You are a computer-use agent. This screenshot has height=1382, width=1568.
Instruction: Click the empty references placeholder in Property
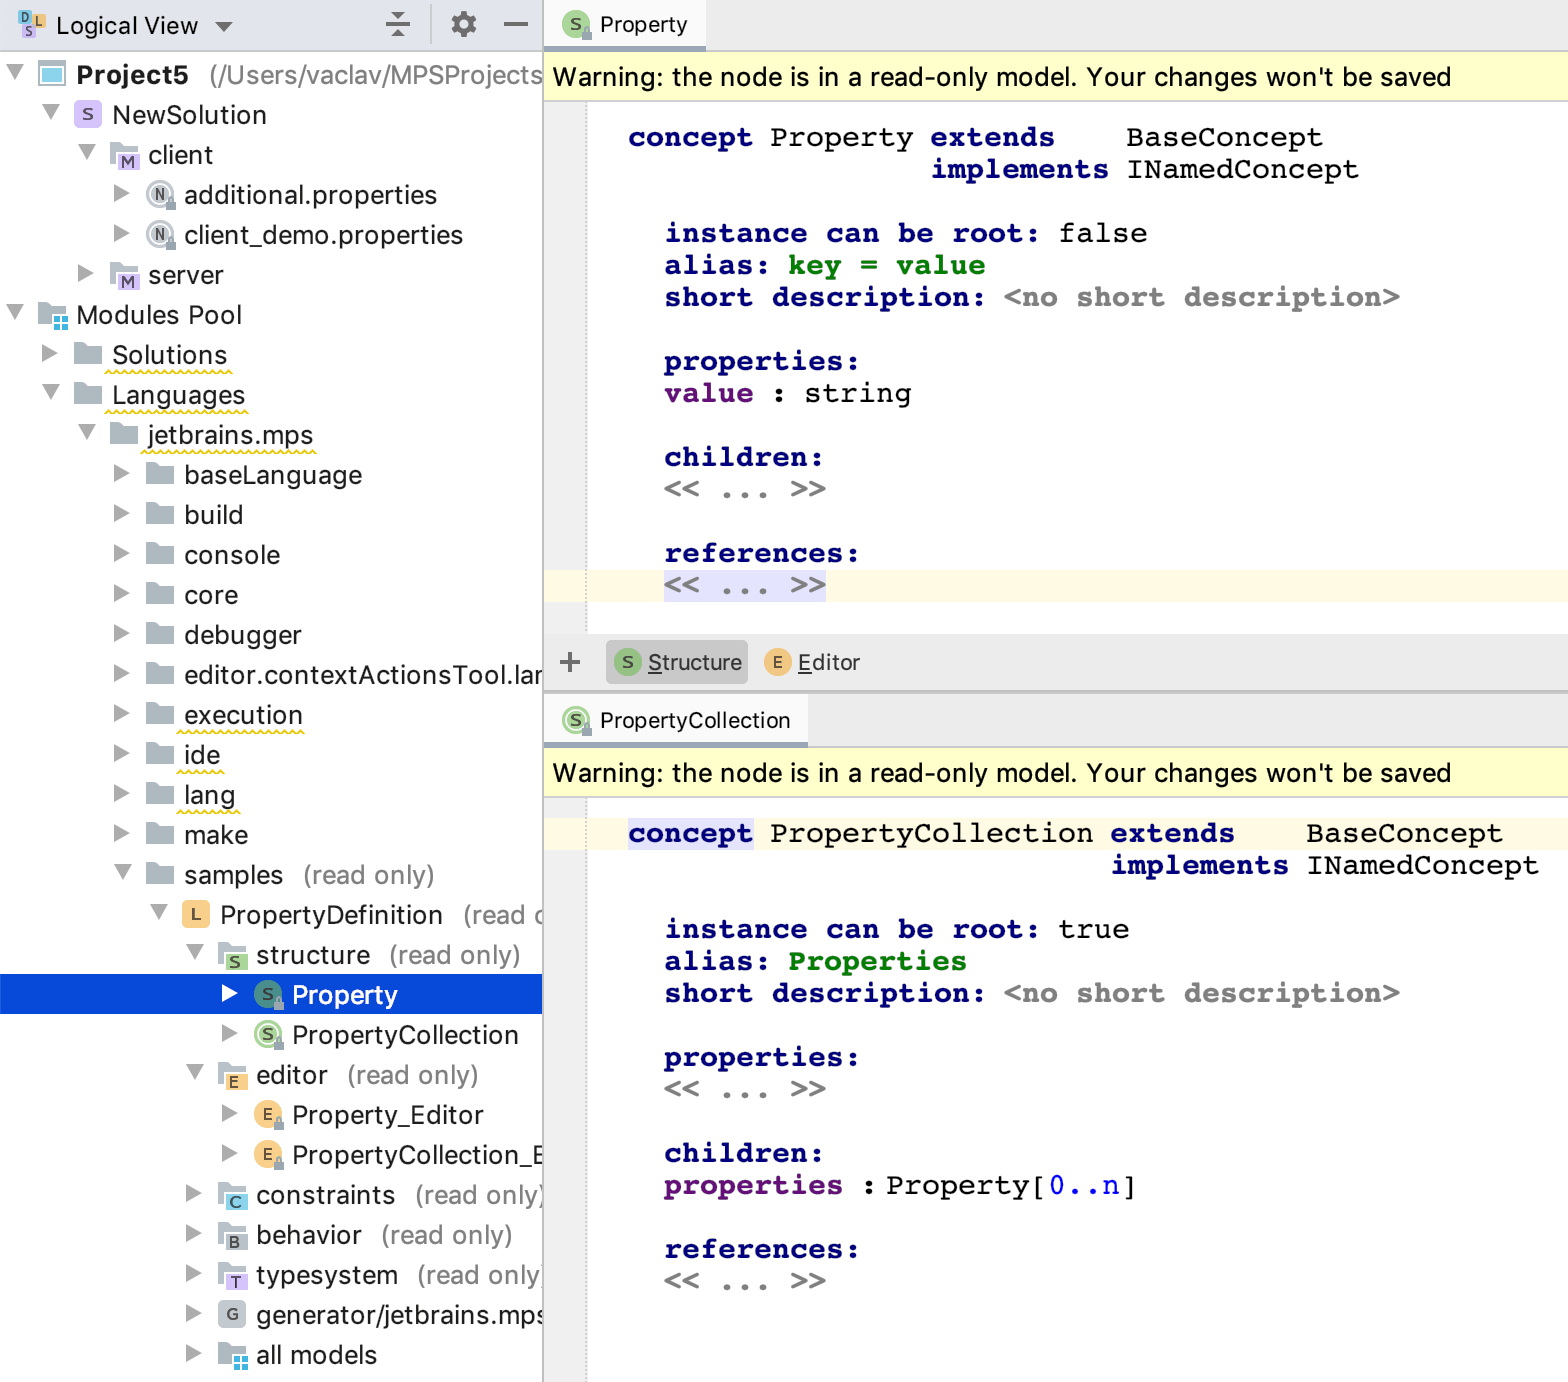[x=744, y=586]
